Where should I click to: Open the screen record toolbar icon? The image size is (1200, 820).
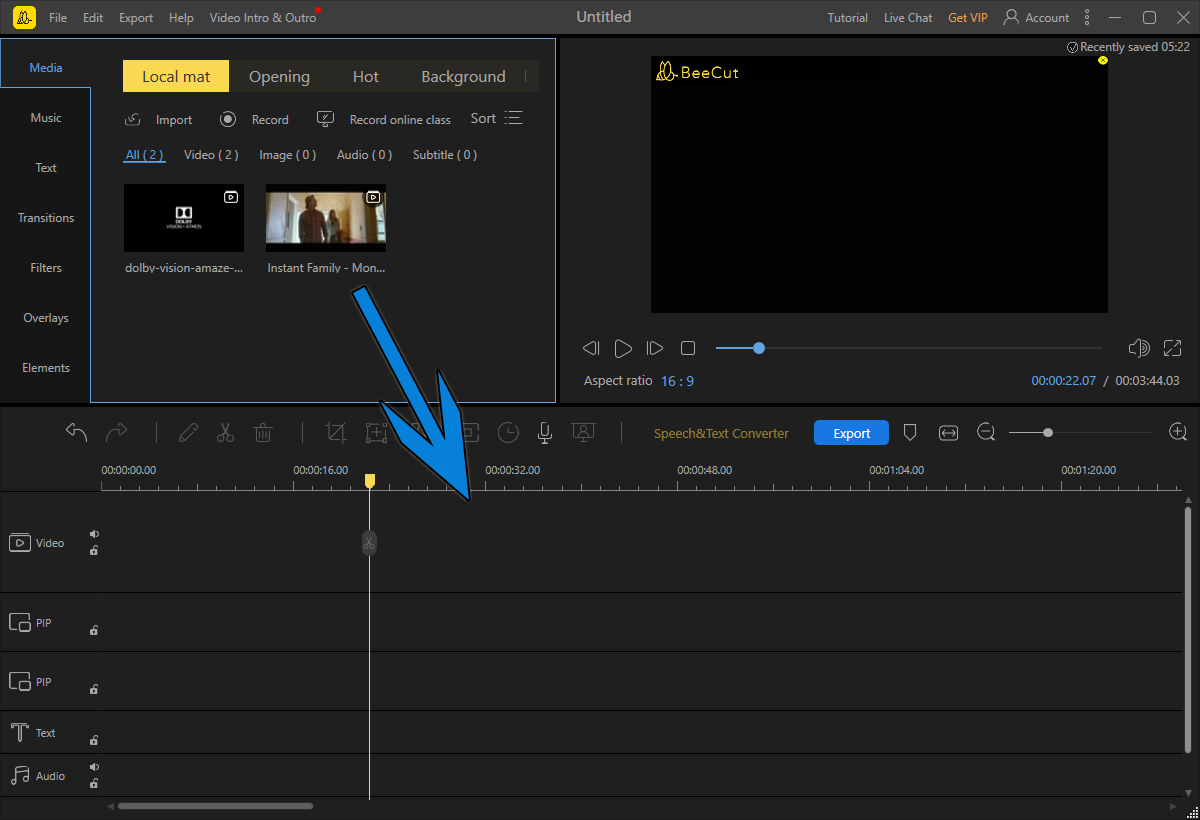point(583,432)
